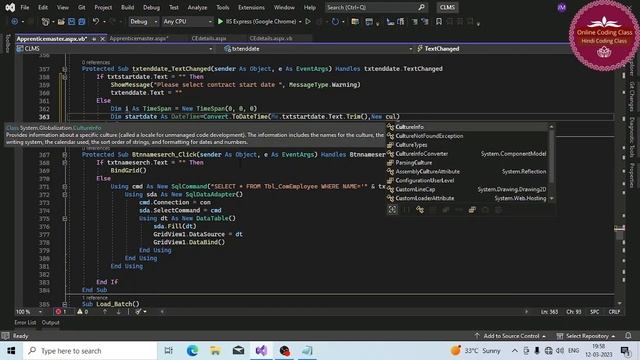
Task: Click the Search (Ctrl+Q) box
Action: click(376, 7)
